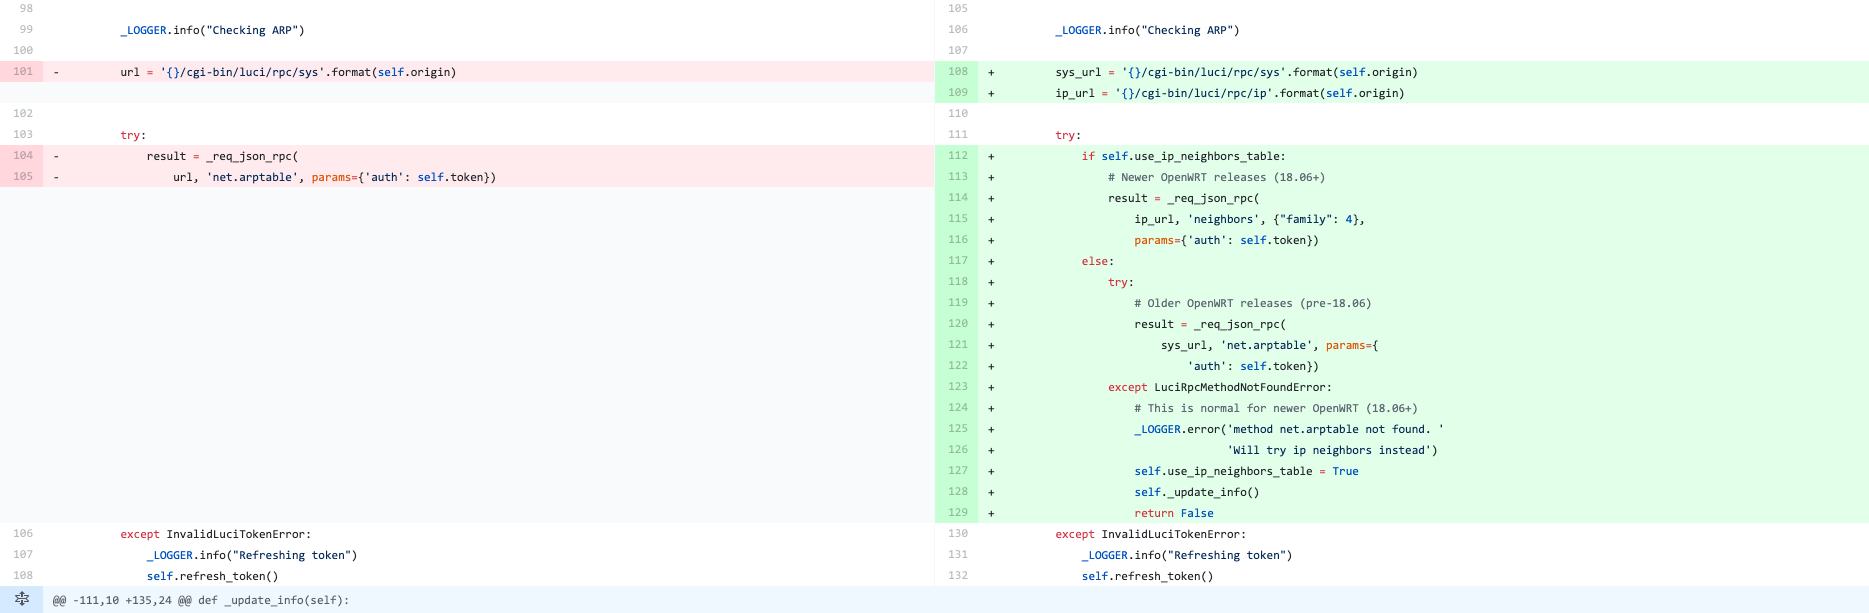The image size is (1869, 613).
Task: Click the 'LuciRpcMethodNotFoundError' exception name
Action: click(x=1242, y=387)
